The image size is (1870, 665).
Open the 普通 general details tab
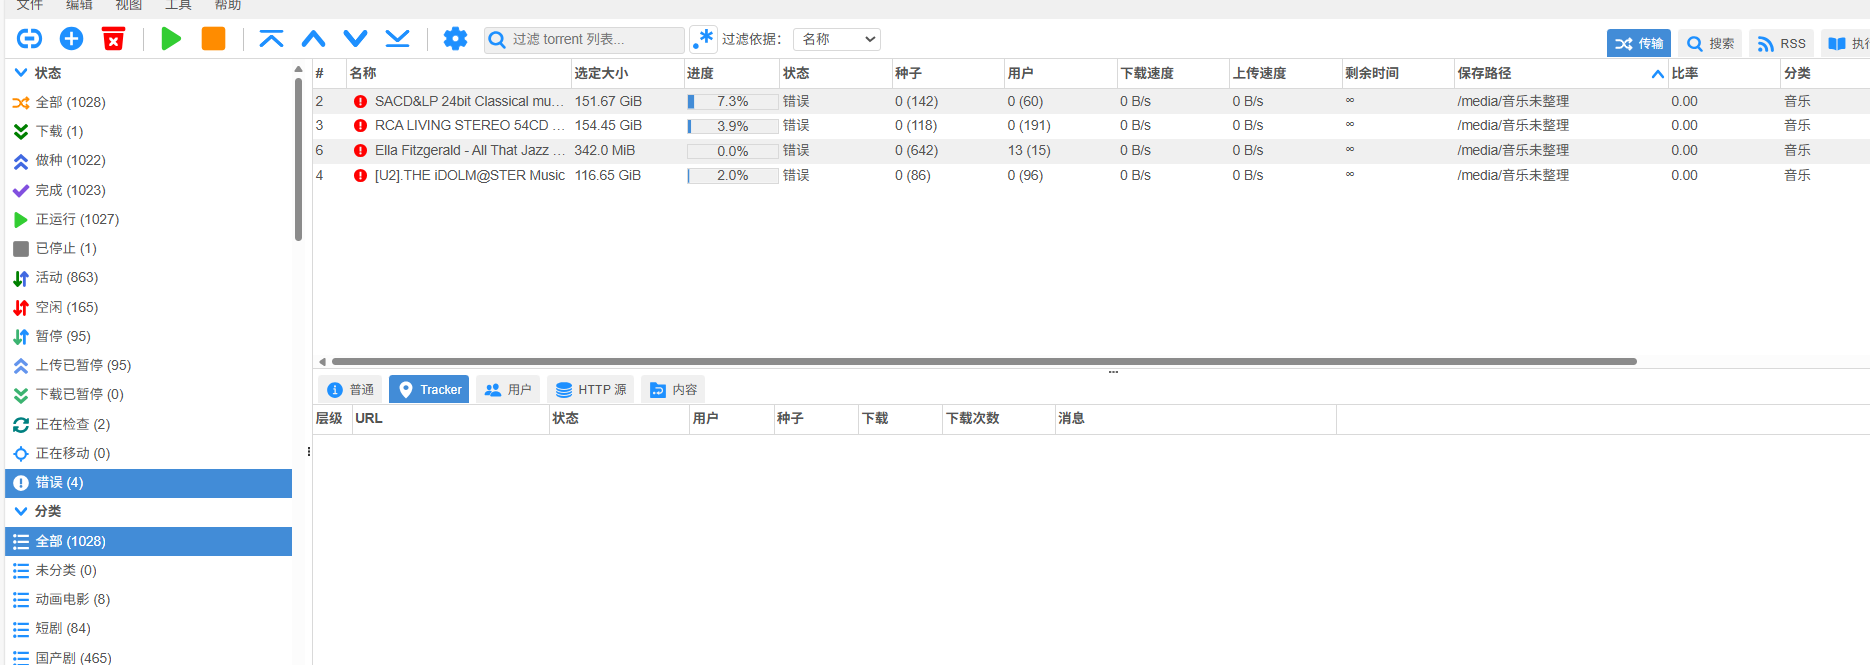(x=350, y=389)
